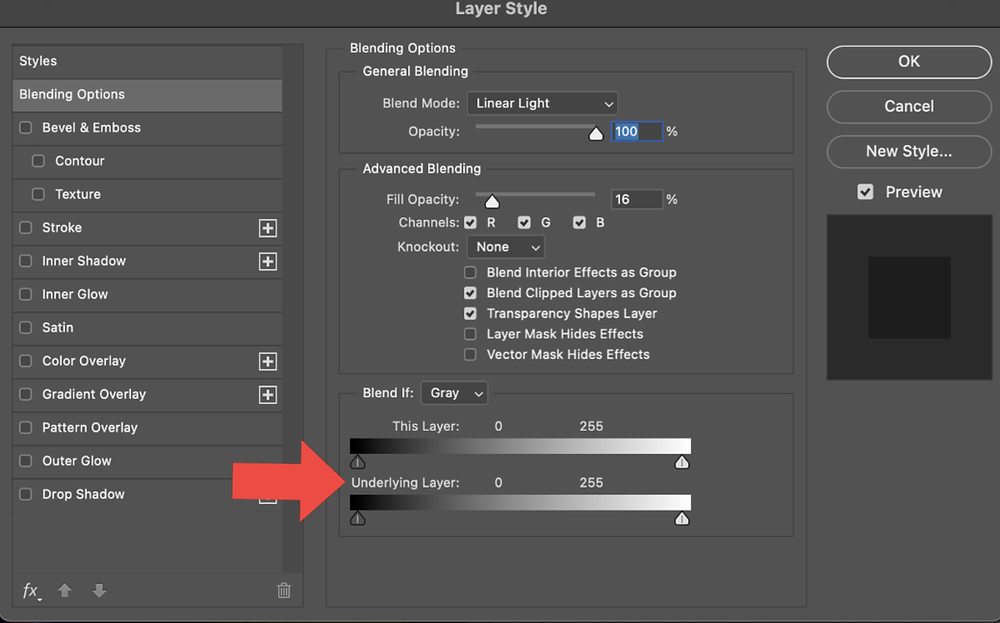Viewport: 1000px width, 623px height.
Task: Check Layer Mask Hides Effects
Action: pos(470,334)
